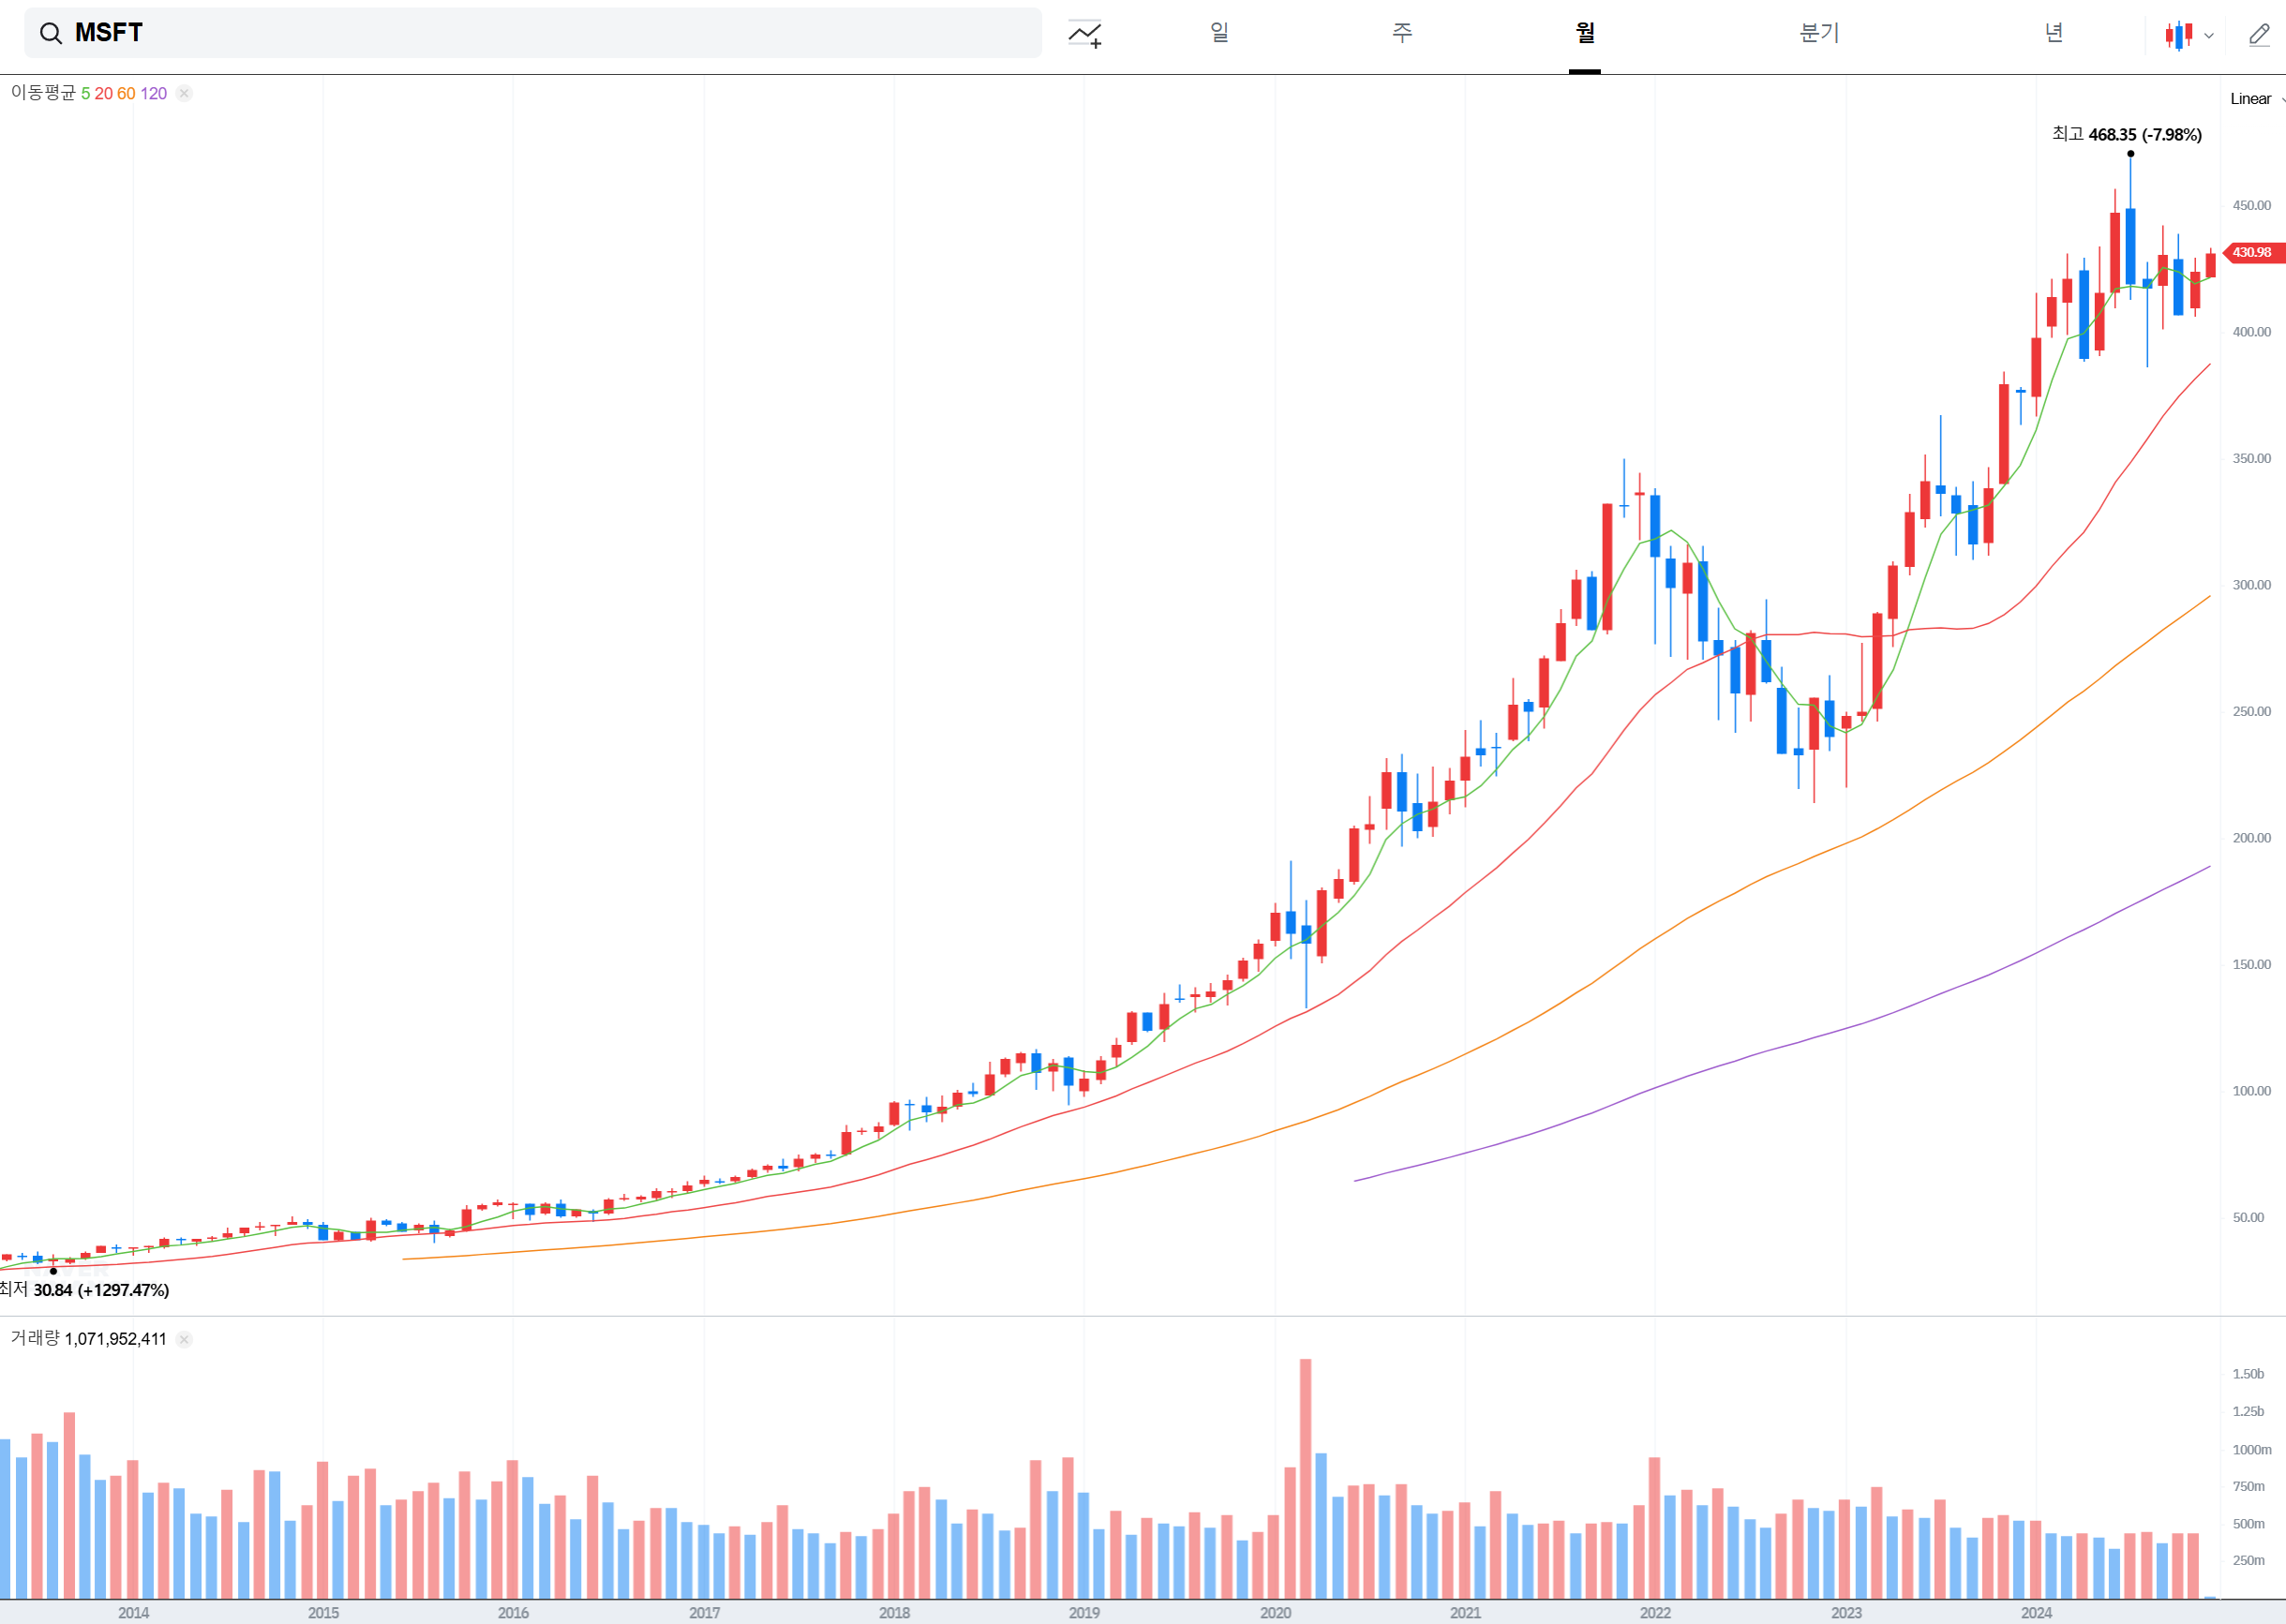Click the current price tag 430.98

2254,252
